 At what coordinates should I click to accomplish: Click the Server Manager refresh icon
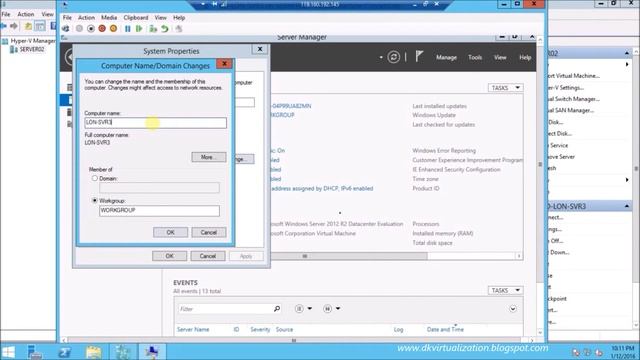[393, 57]
